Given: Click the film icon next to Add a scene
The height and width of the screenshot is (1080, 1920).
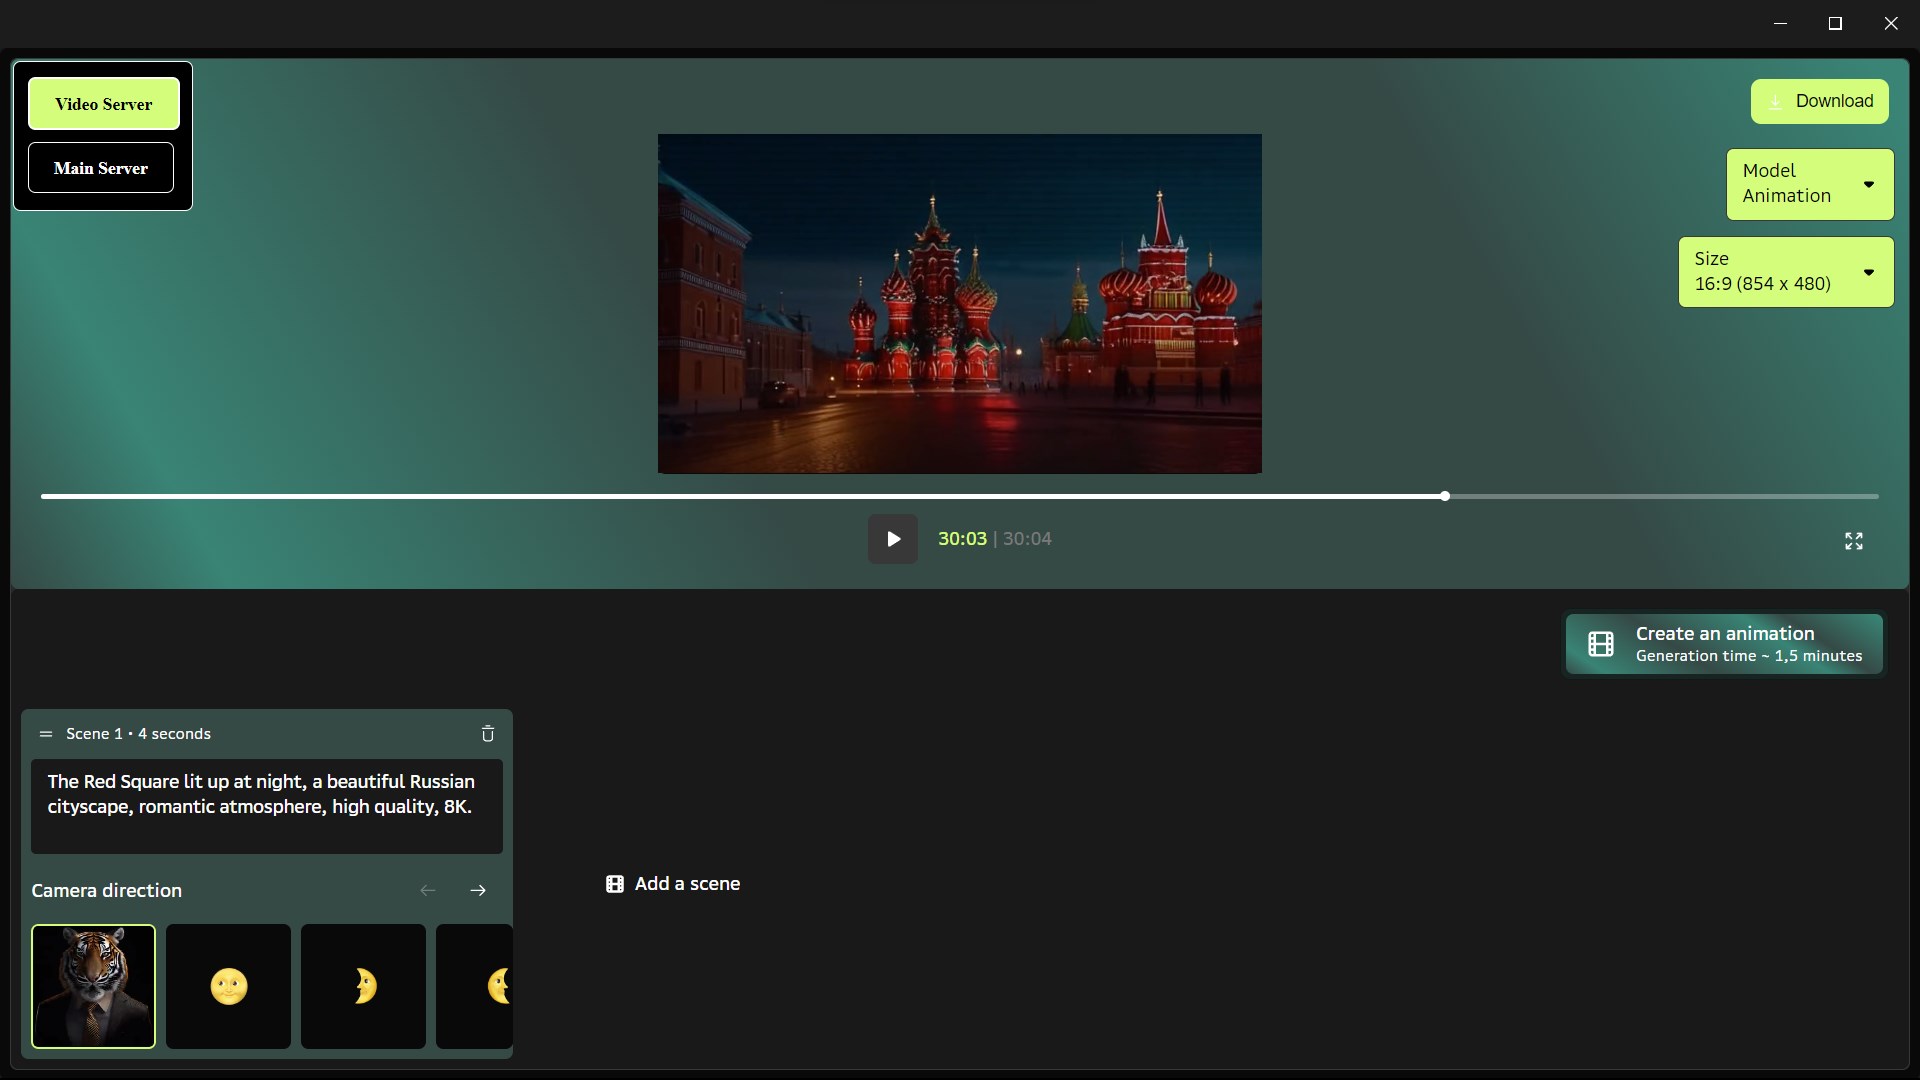Looking at the screenshot, I should click(x=615, y=884).
